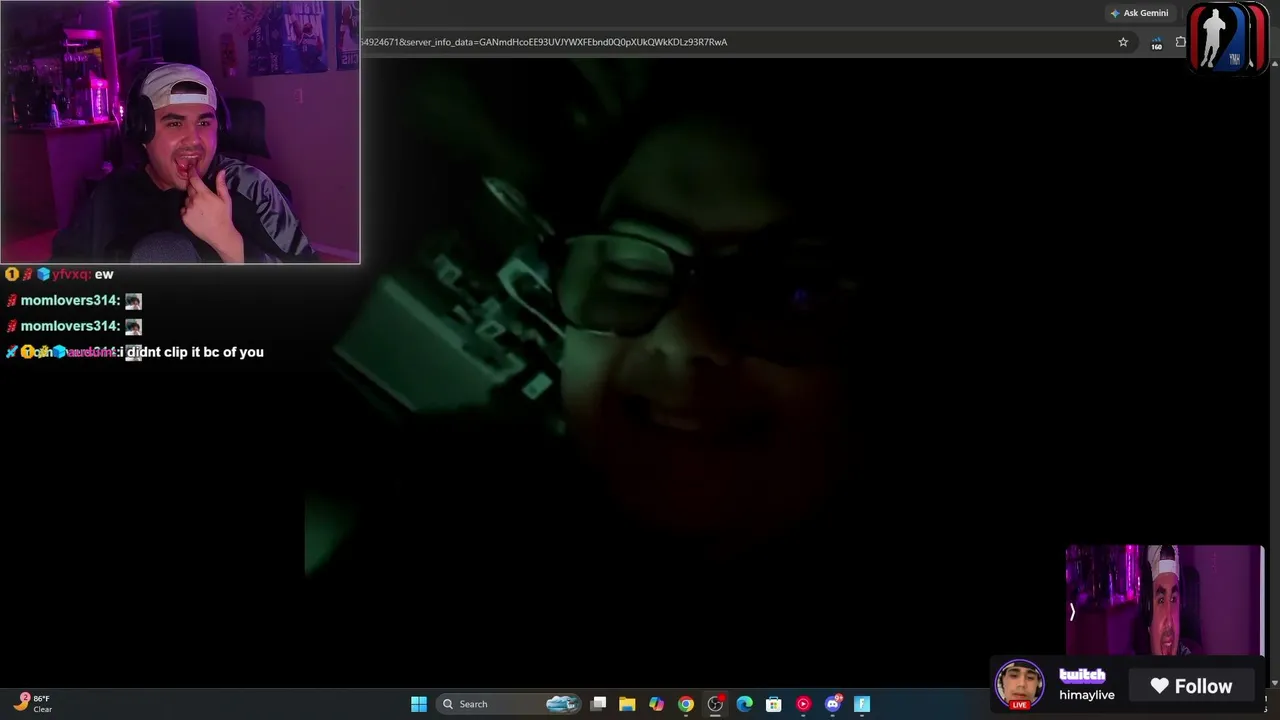Click the second momlovers314 chat username
Viewport: 1280px width, 720px height.
coord(70,326)
